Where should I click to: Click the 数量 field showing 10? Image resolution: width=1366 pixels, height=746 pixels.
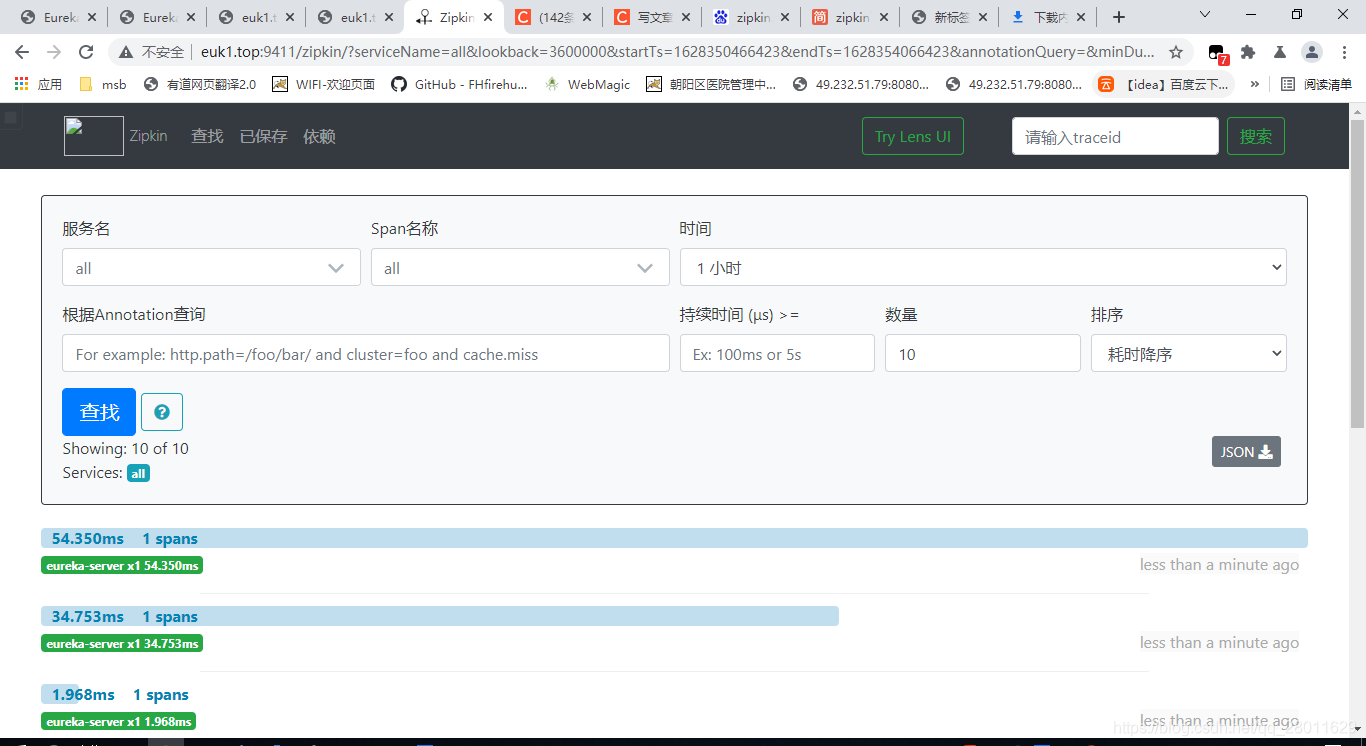tap(982, 353)
